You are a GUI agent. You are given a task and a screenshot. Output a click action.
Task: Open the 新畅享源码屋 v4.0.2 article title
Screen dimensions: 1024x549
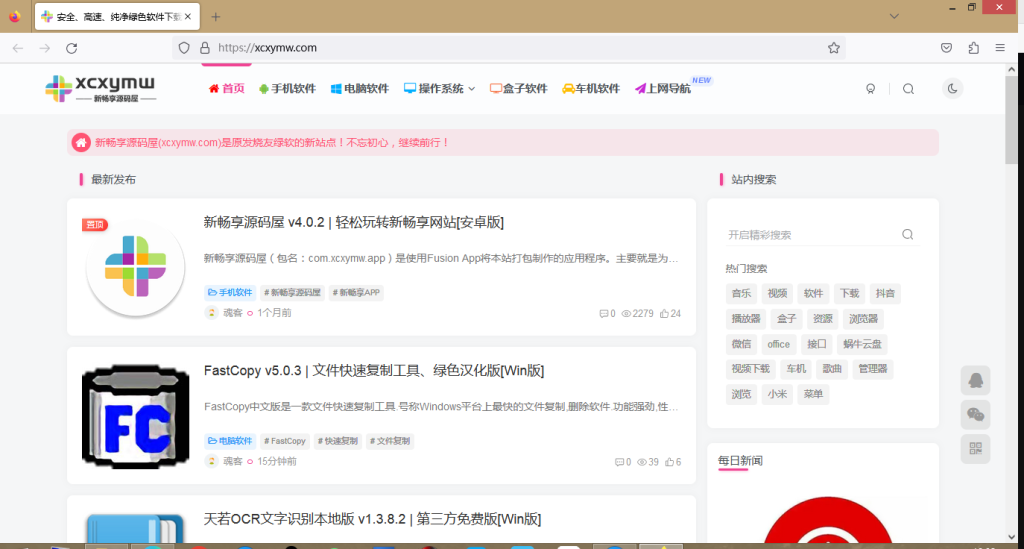point(353,223)
